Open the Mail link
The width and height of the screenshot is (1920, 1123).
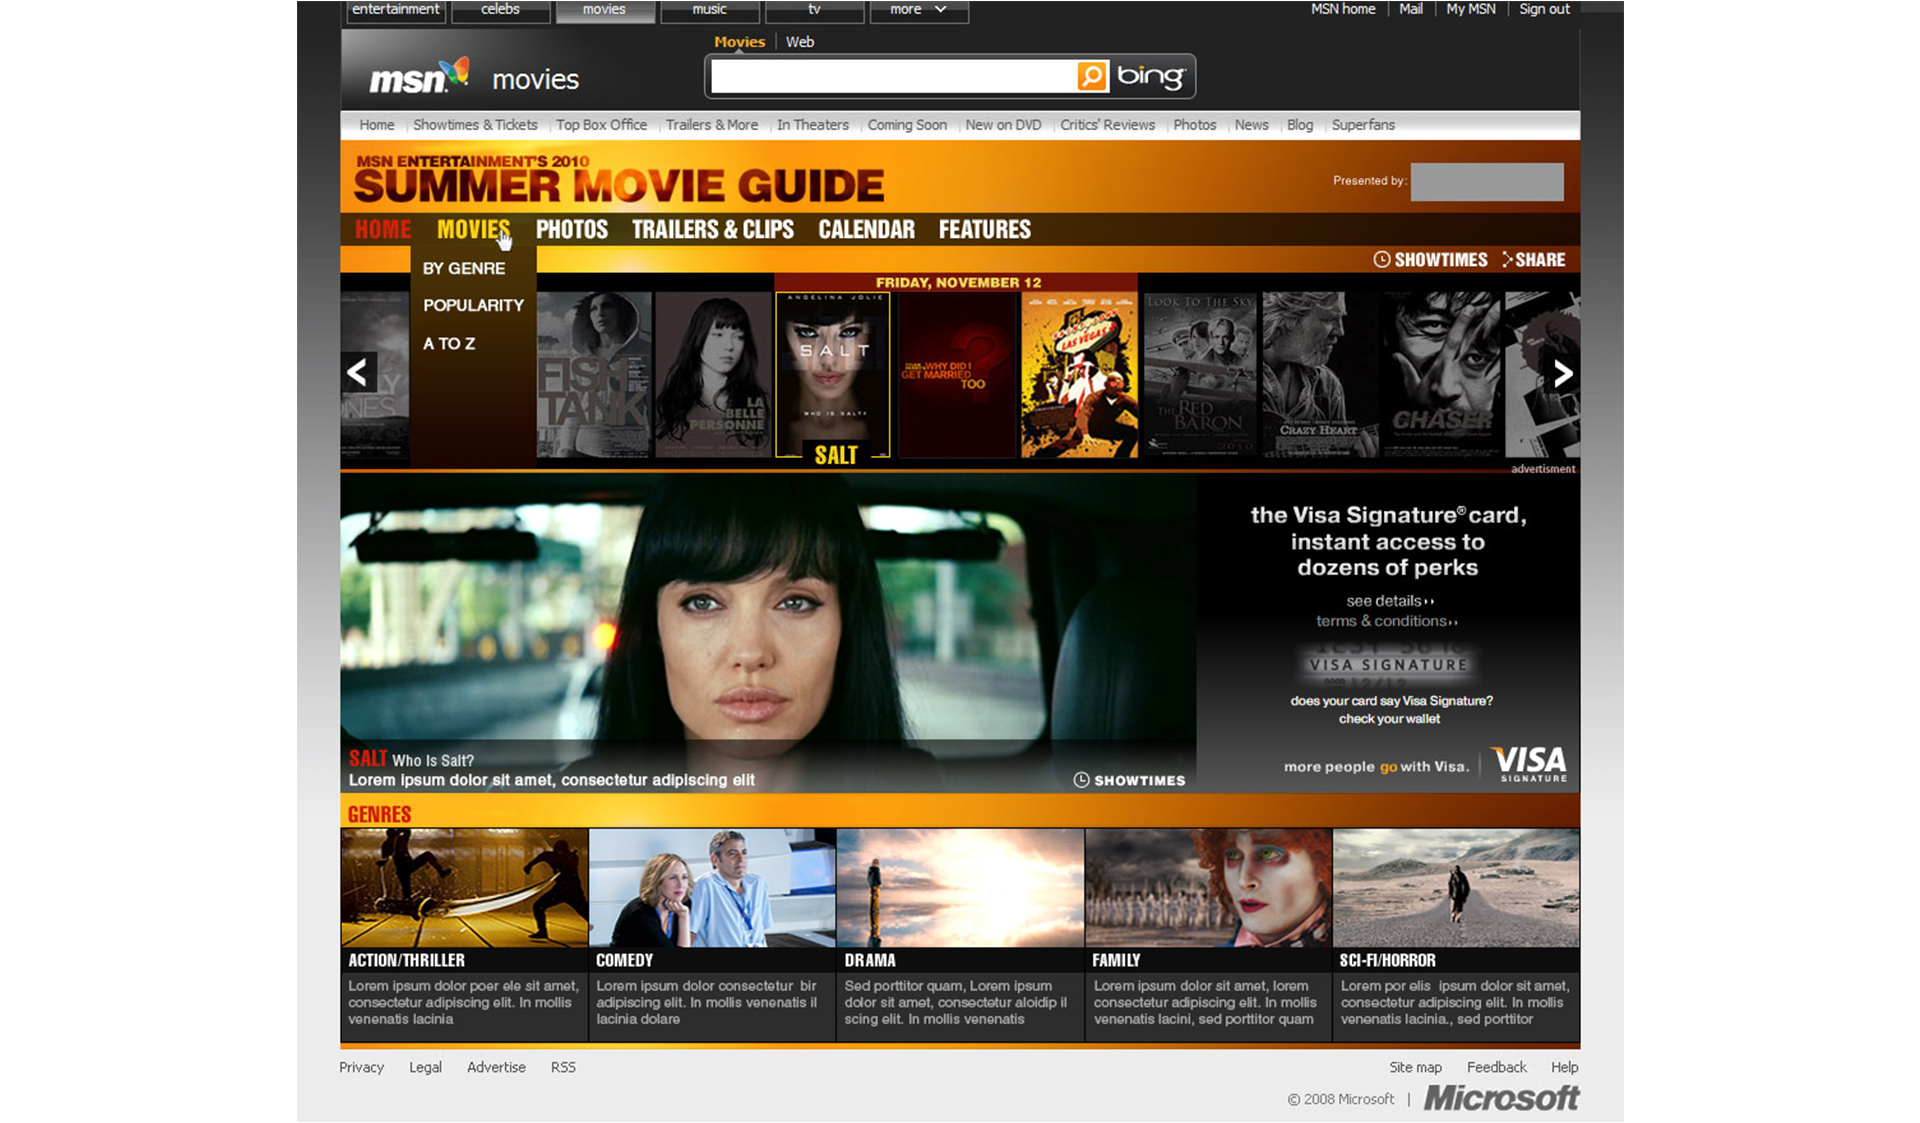[1411, 9]
